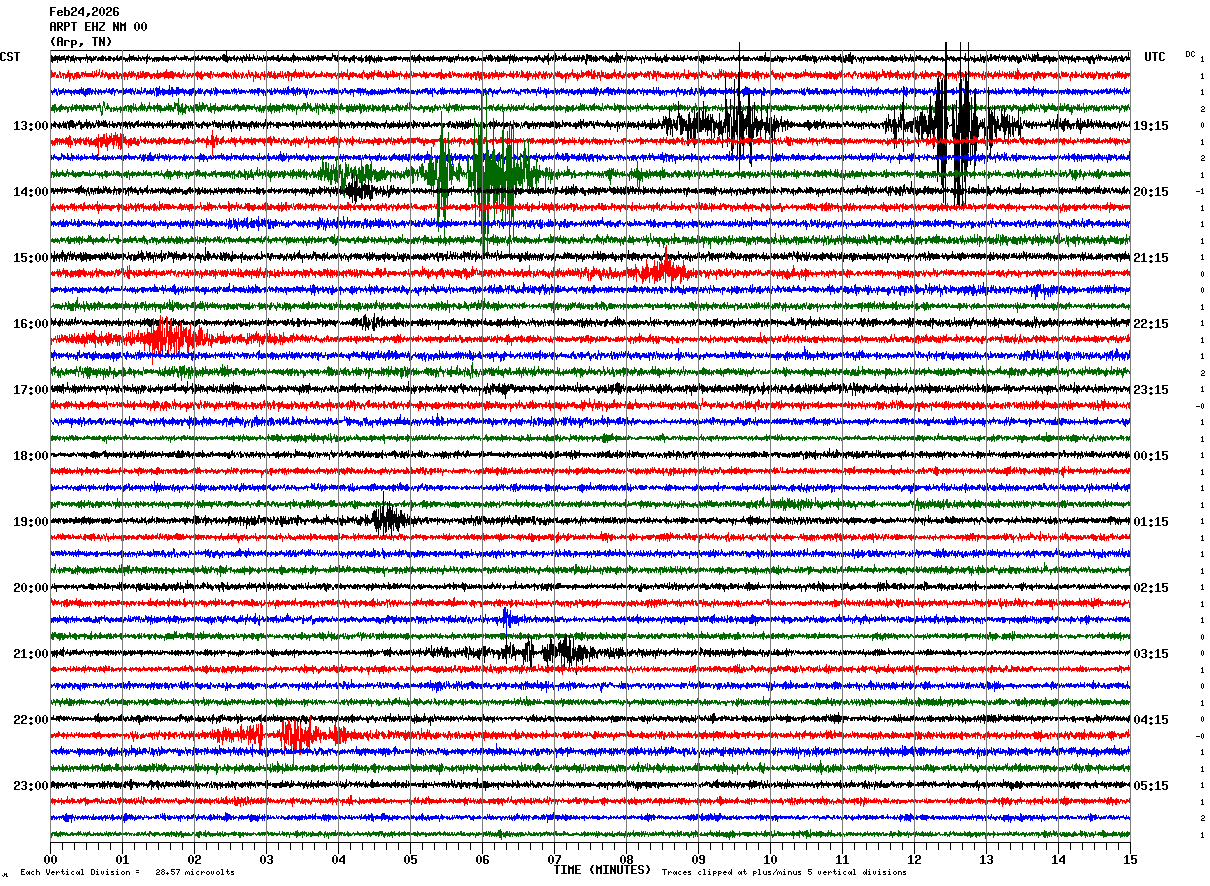The image size is (1210, 886).
Task: Click the 04:15 UTC time label
Action: [1151, 720]
